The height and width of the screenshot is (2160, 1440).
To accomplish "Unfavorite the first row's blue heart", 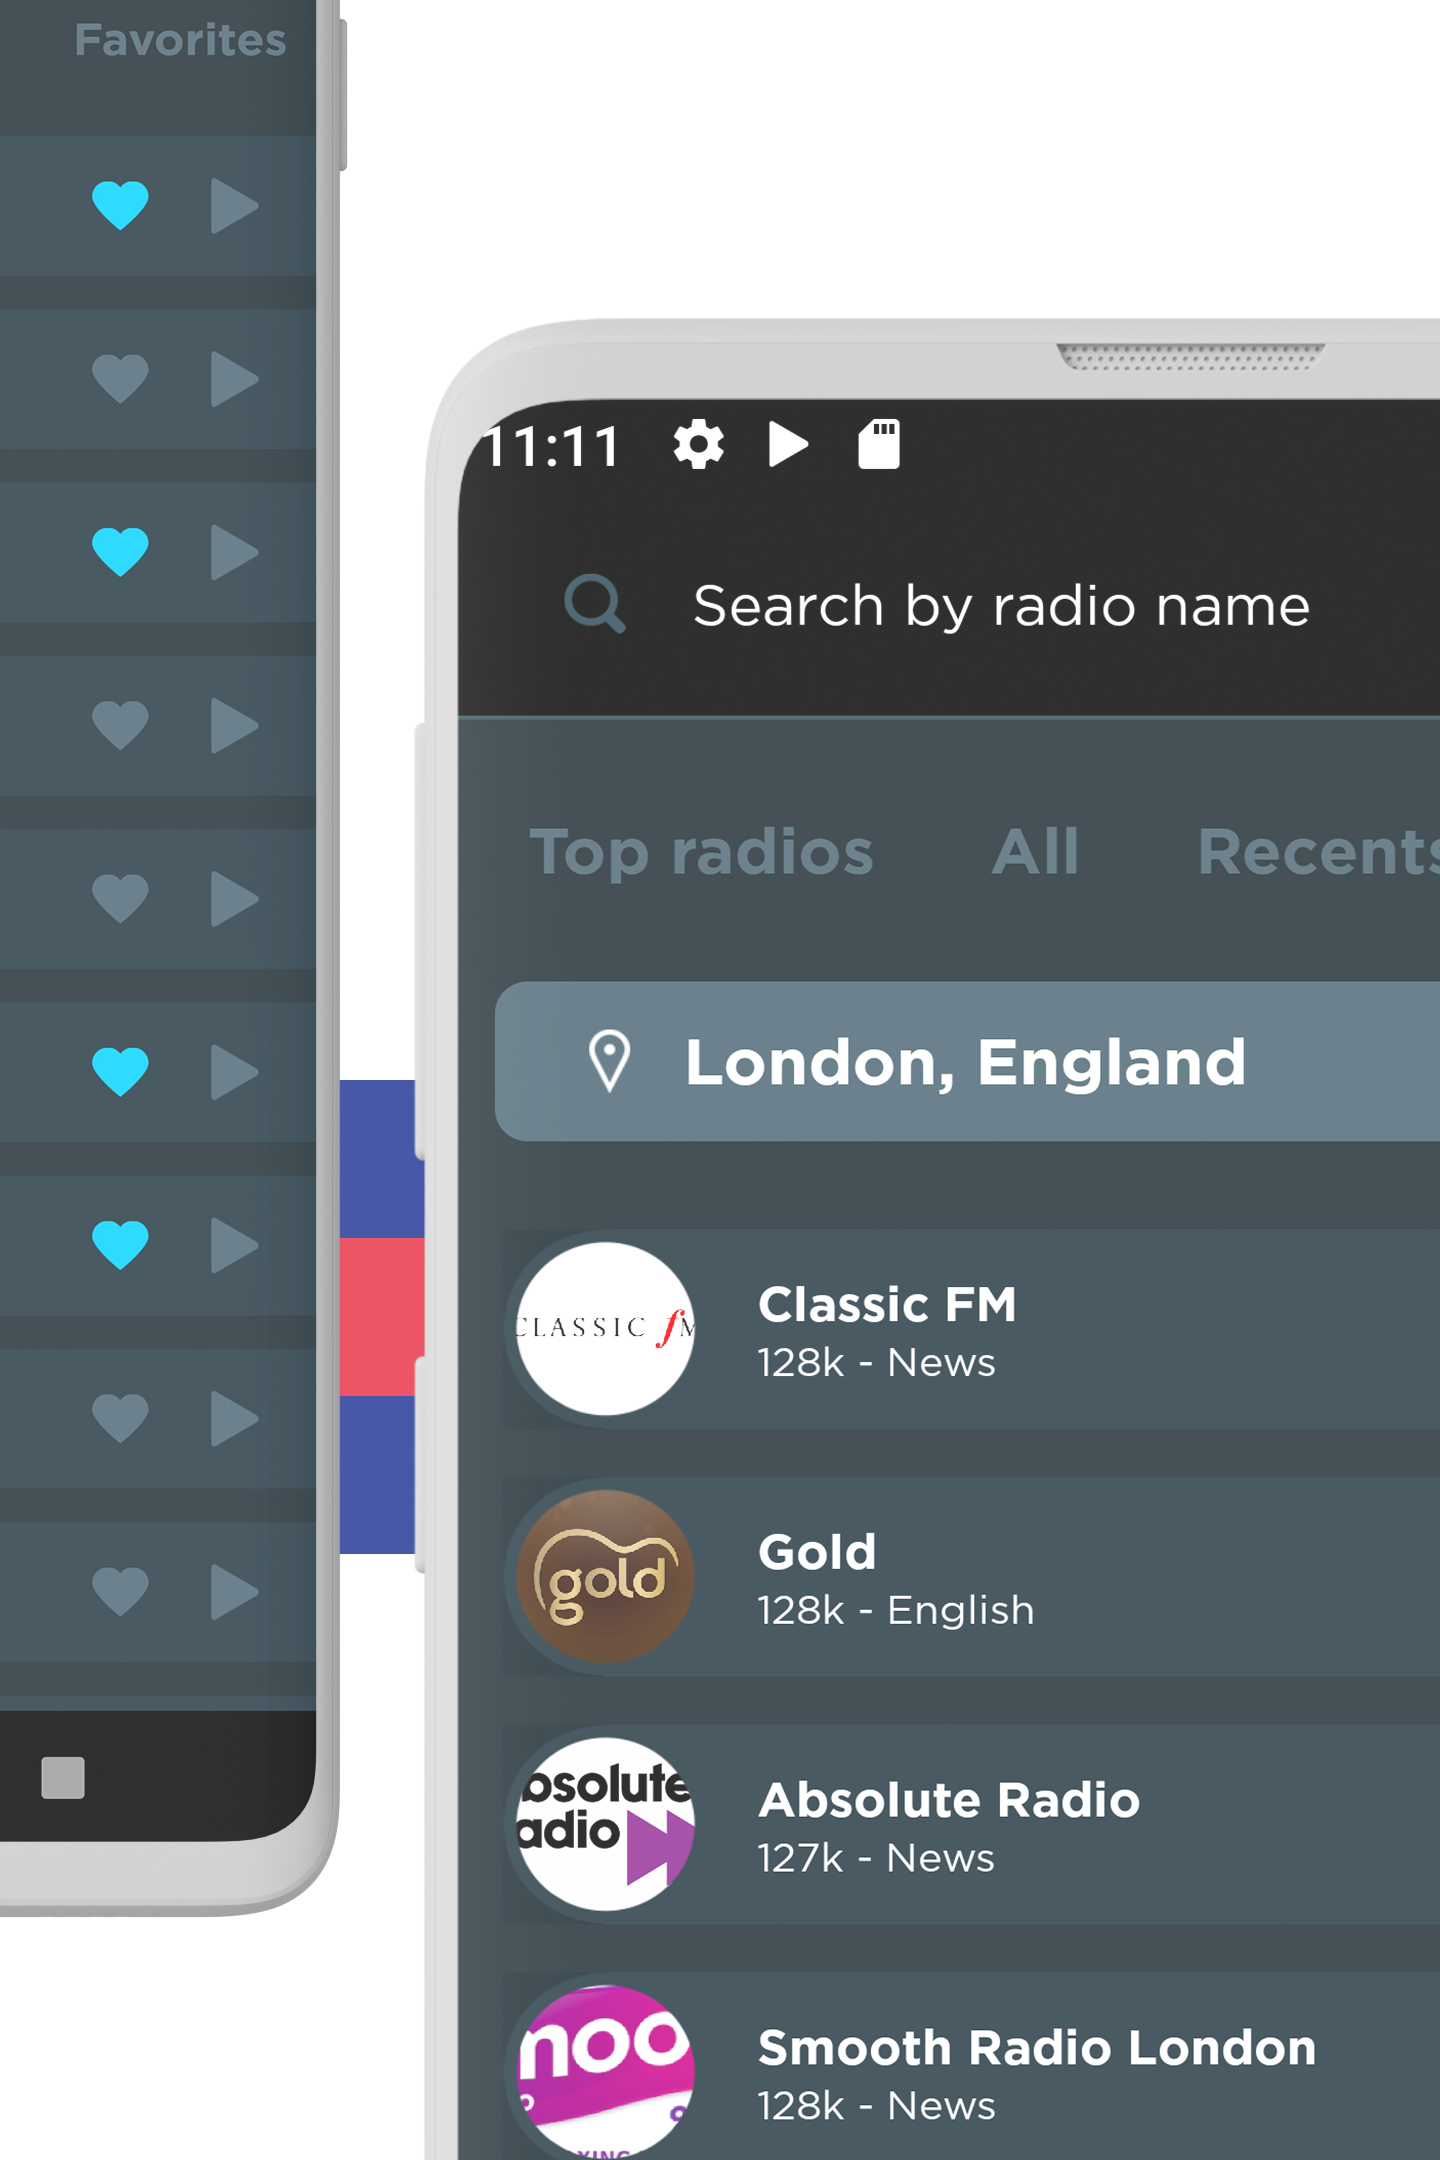I will coord(120,206).
